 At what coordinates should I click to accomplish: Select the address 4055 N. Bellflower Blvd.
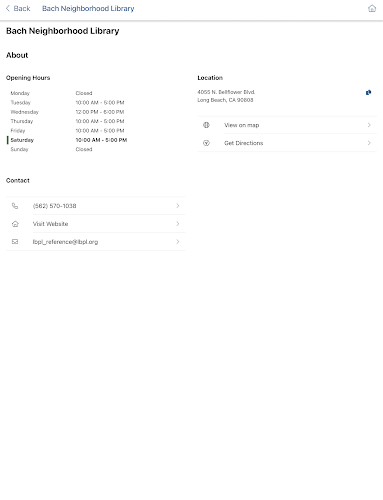(x=226, y=92)
